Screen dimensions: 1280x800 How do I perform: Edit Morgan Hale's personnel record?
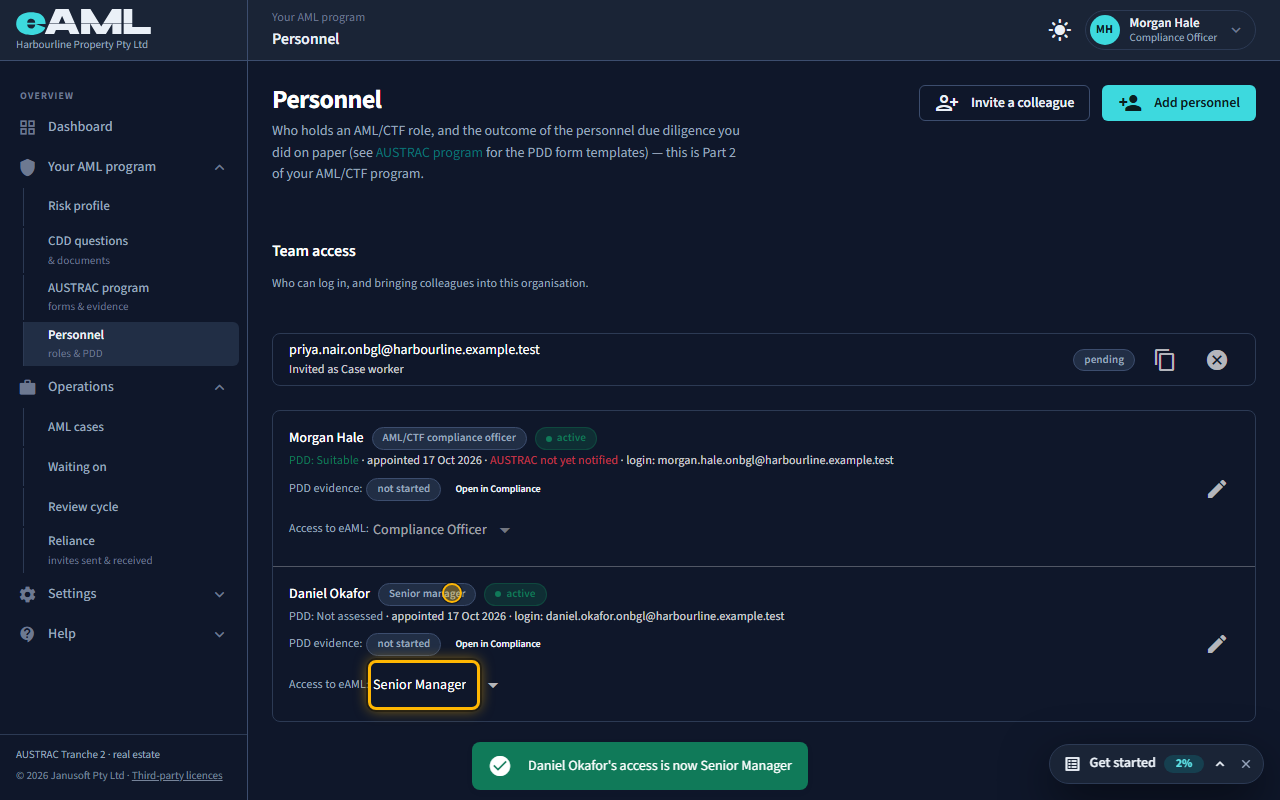[1217, 489]
